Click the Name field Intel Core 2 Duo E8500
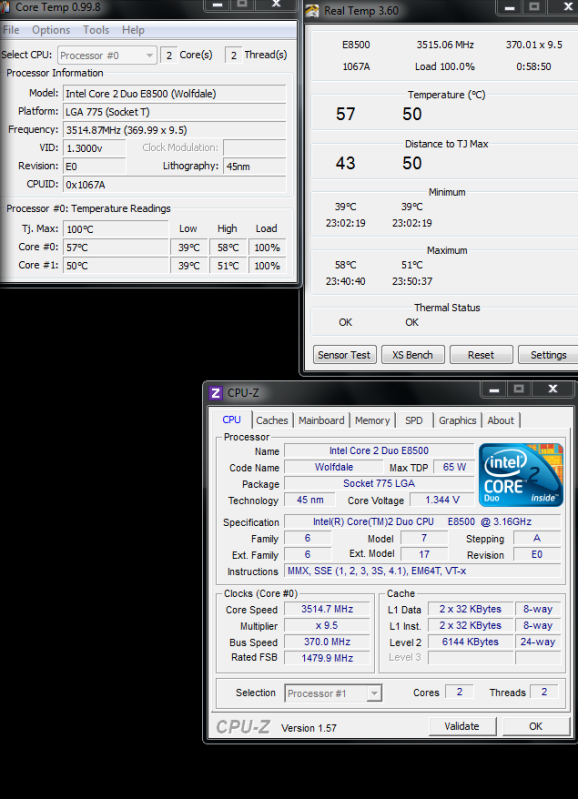 [x=379, y=450]
